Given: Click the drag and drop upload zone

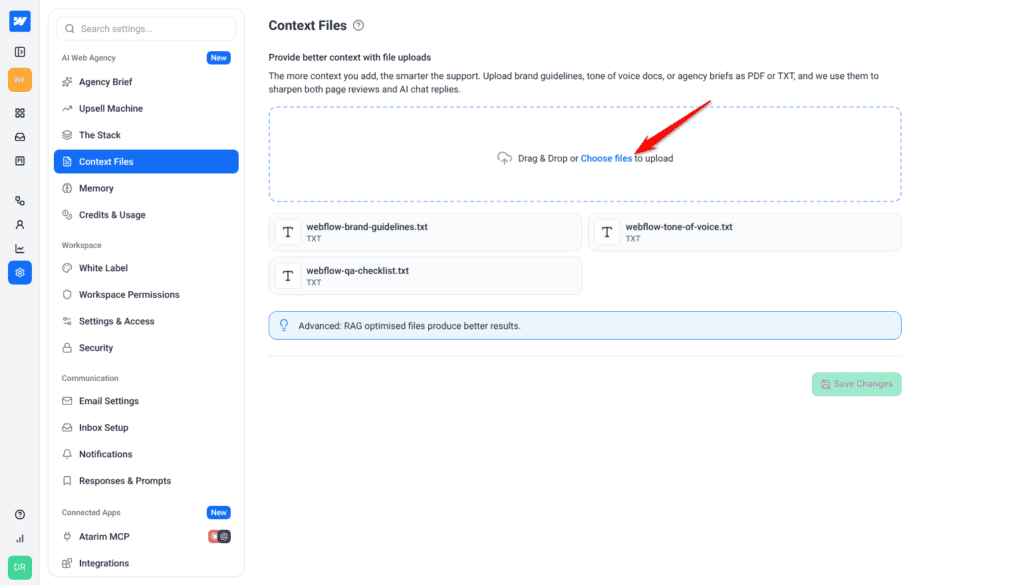Looking at the screenshot, I should tap(584, 154).
